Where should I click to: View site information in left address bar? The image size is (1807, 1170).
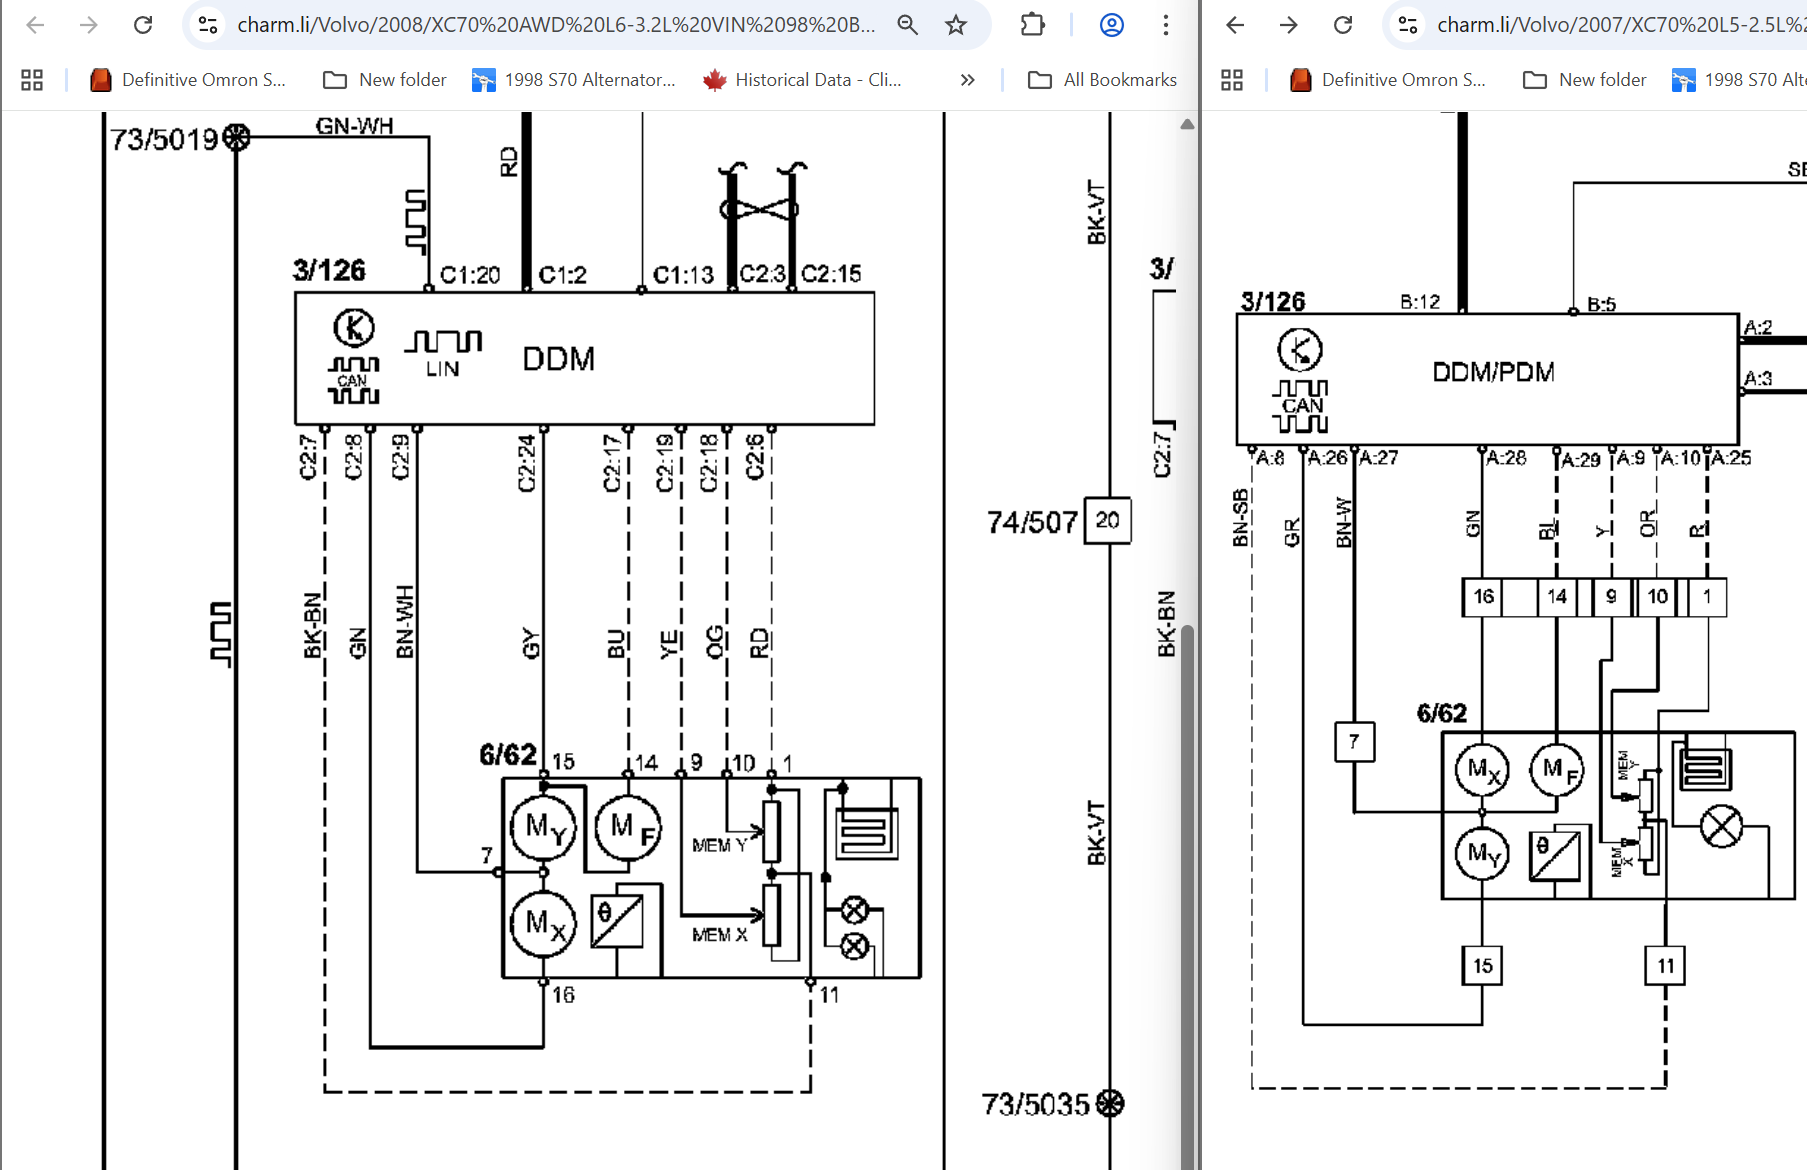coord(208,25)
